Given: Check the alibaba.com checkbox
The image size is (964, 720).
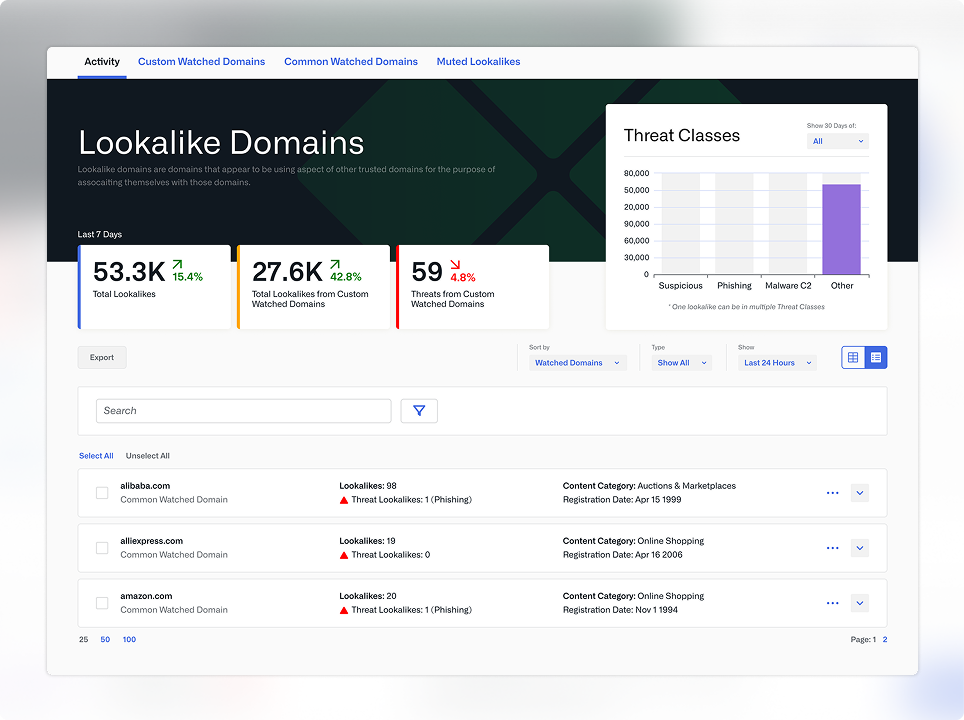Looking at the screenshot, I should [102, 493].
